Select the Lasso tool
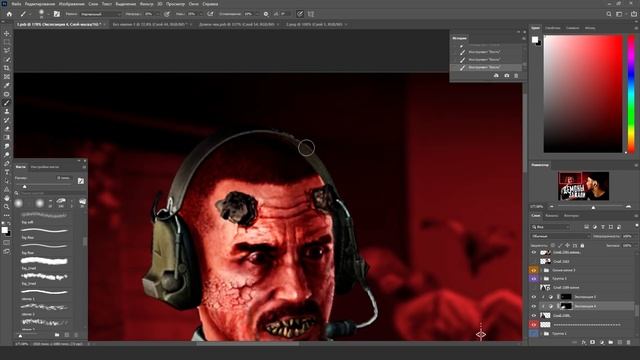This screenshot has height=360, width=640. click(7, 50)
